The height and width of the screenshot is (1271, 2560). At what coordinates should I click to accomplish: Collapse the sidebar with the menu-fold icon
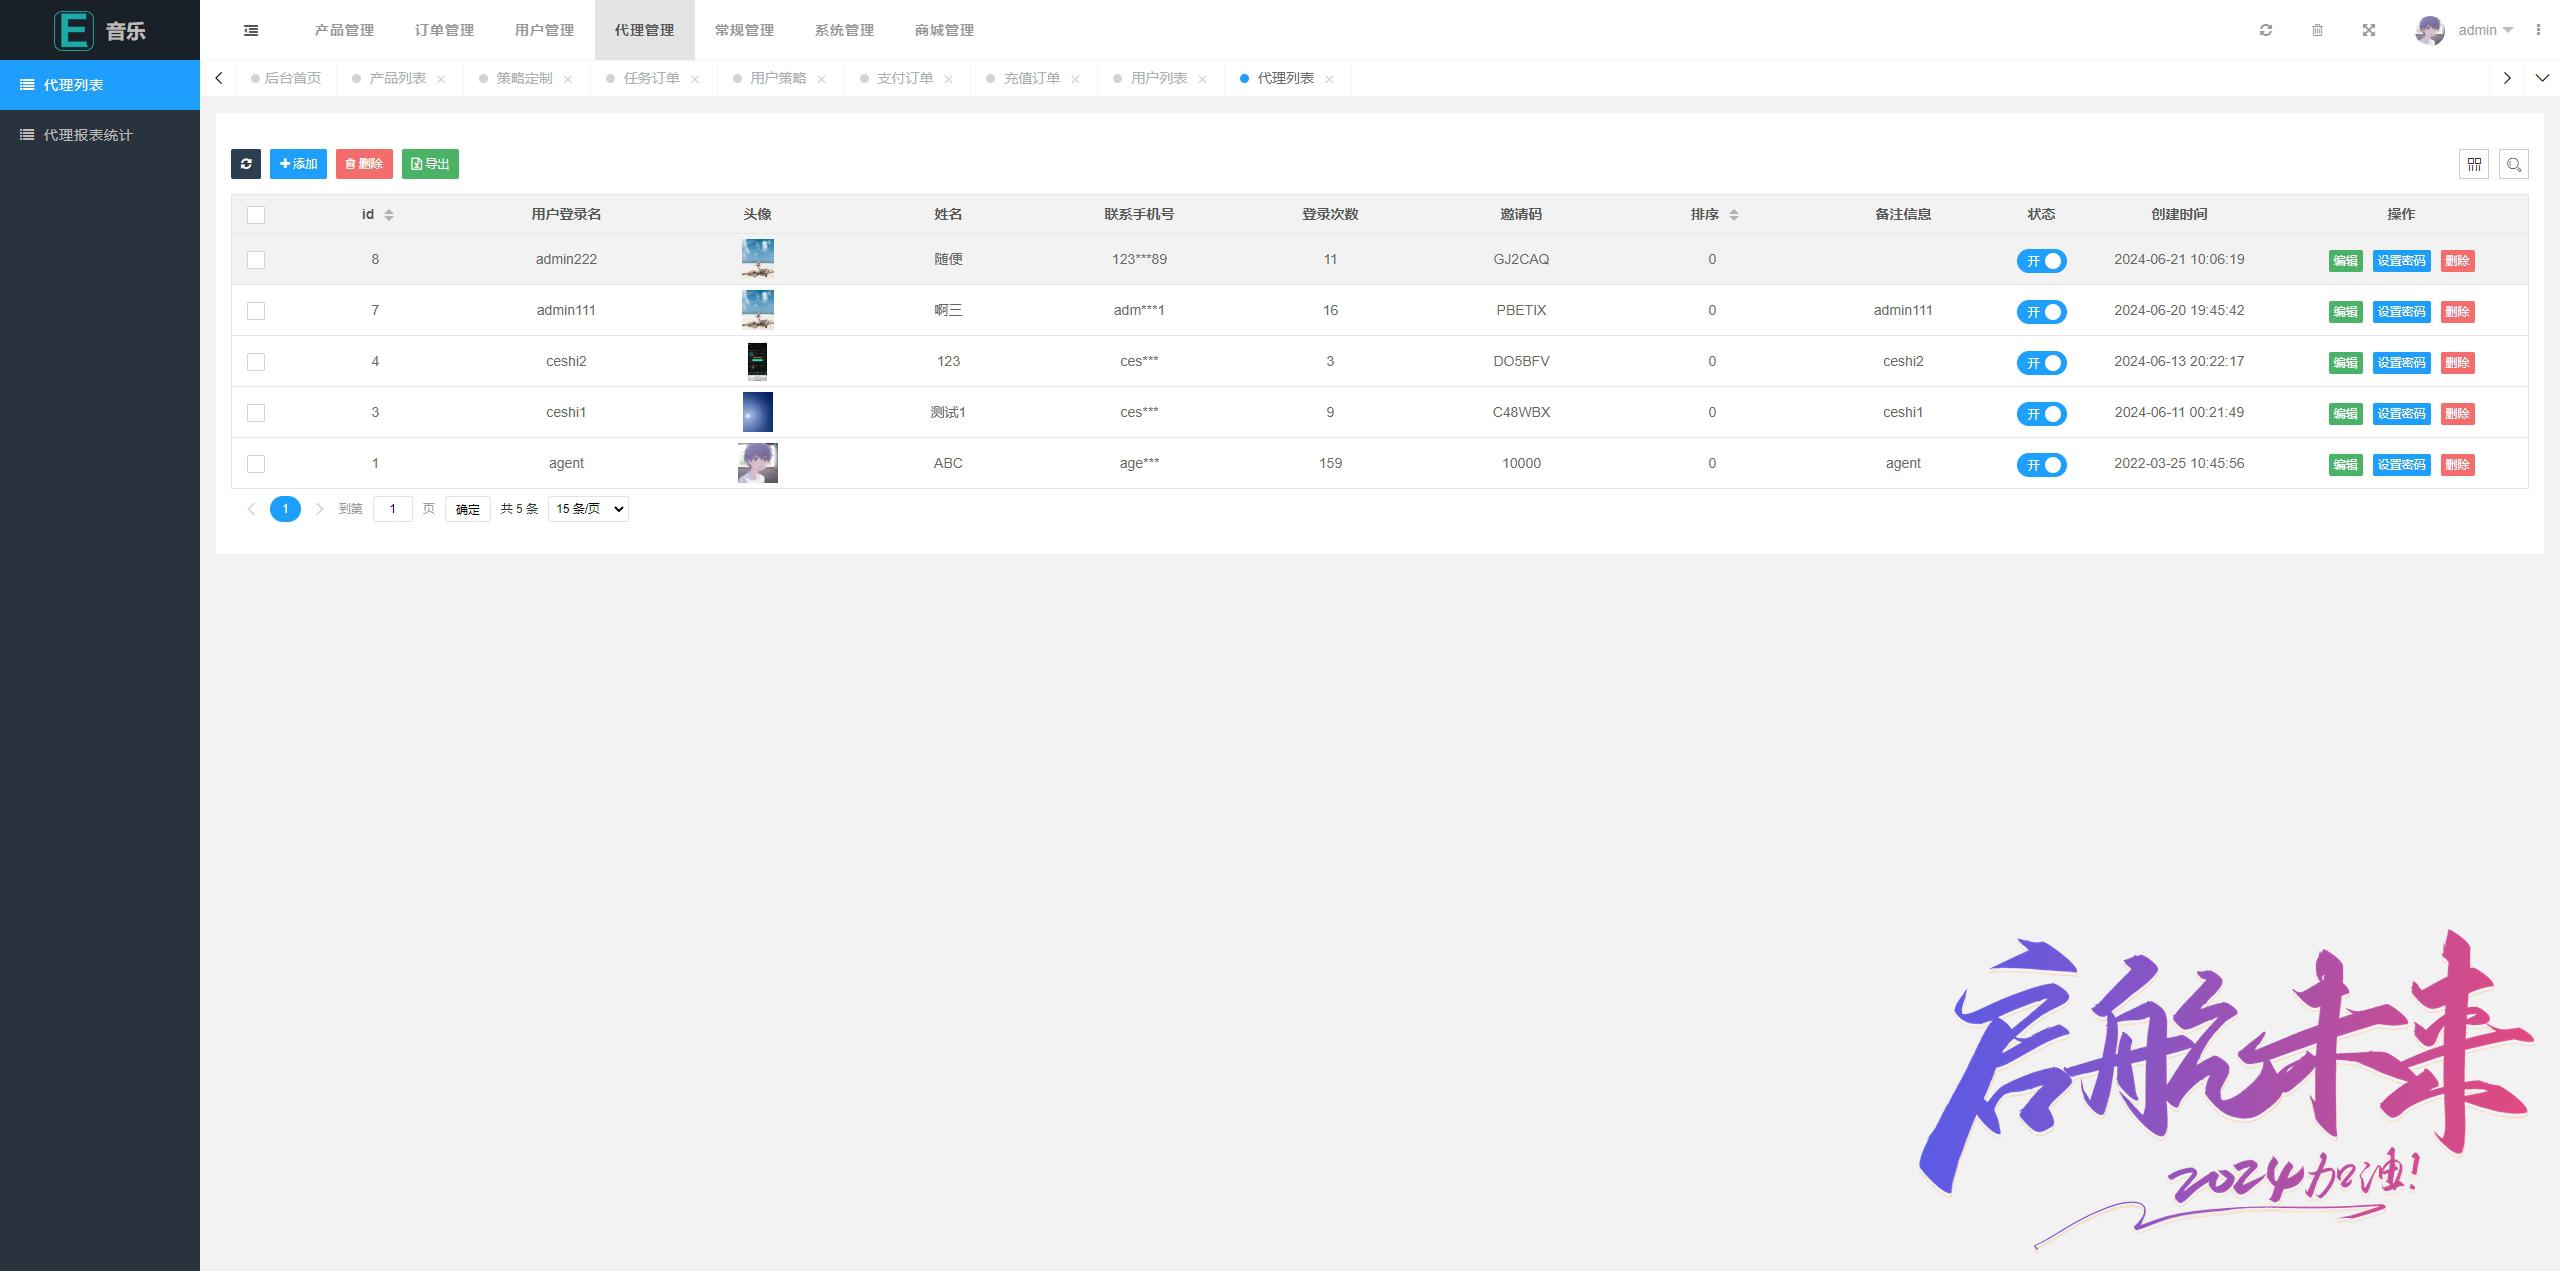tap(251, 30)
